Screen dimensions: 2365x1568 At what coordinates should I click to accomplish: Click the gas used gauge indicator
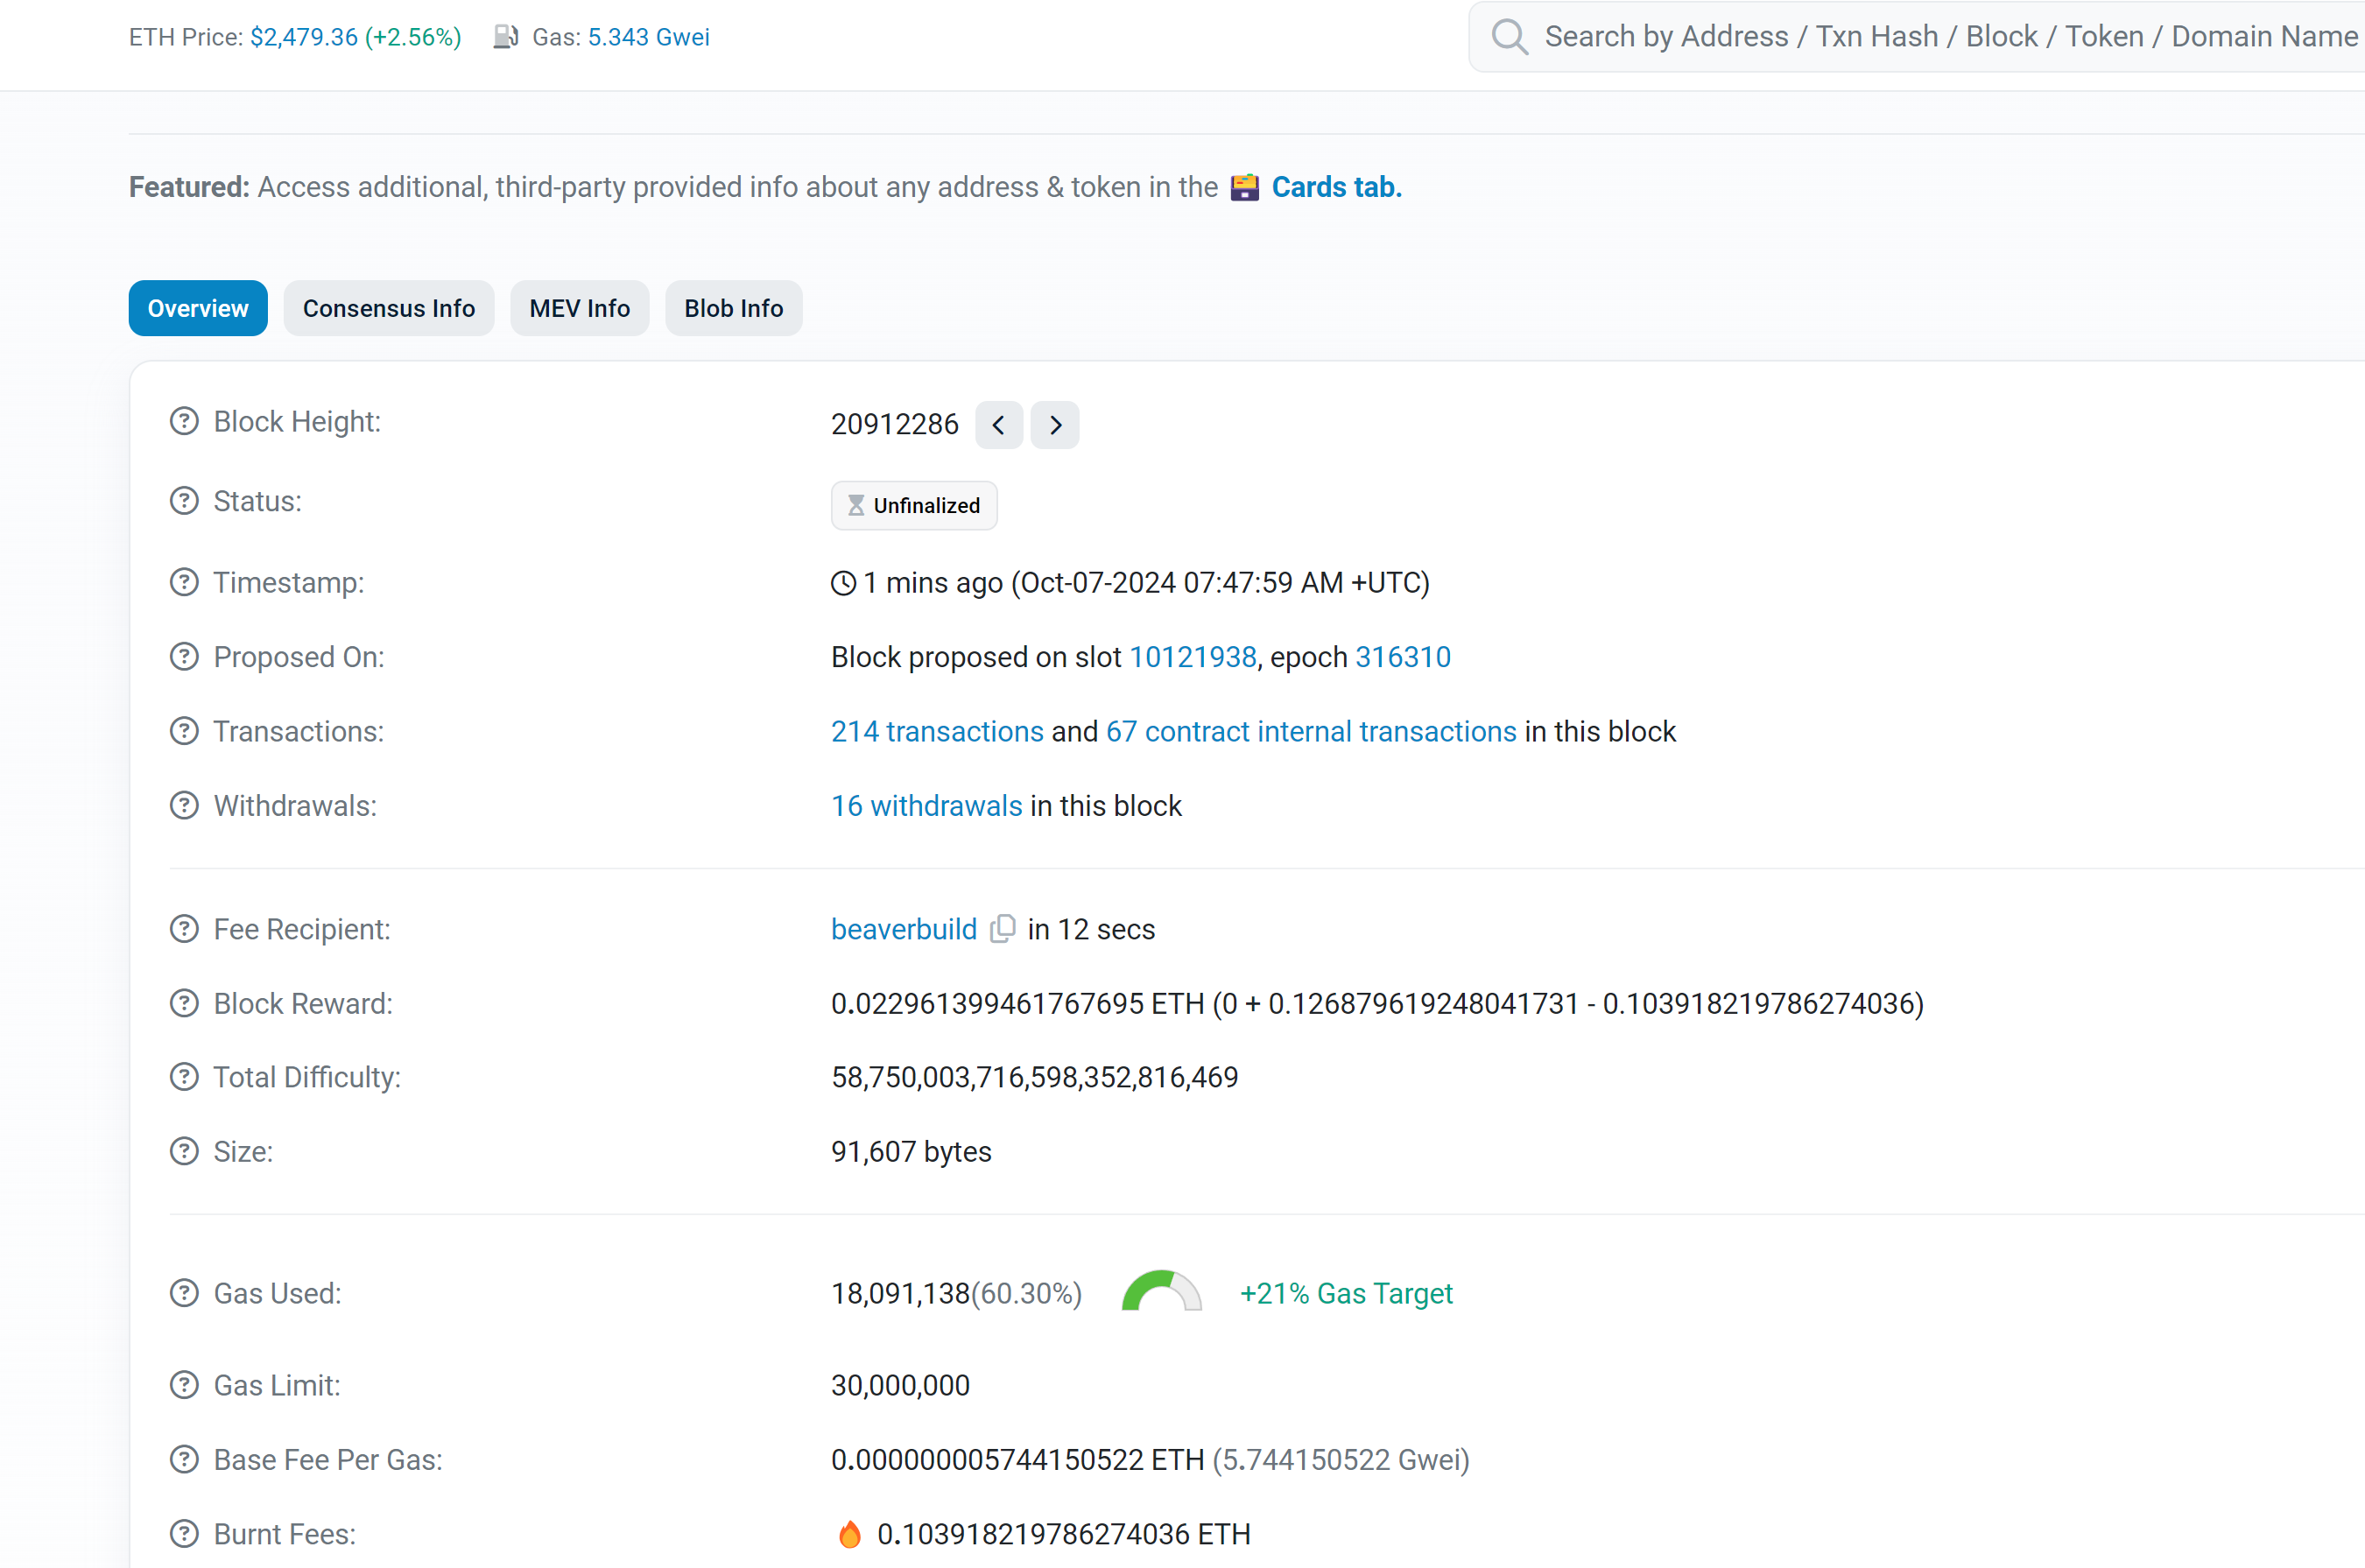coord(1161,1291)
